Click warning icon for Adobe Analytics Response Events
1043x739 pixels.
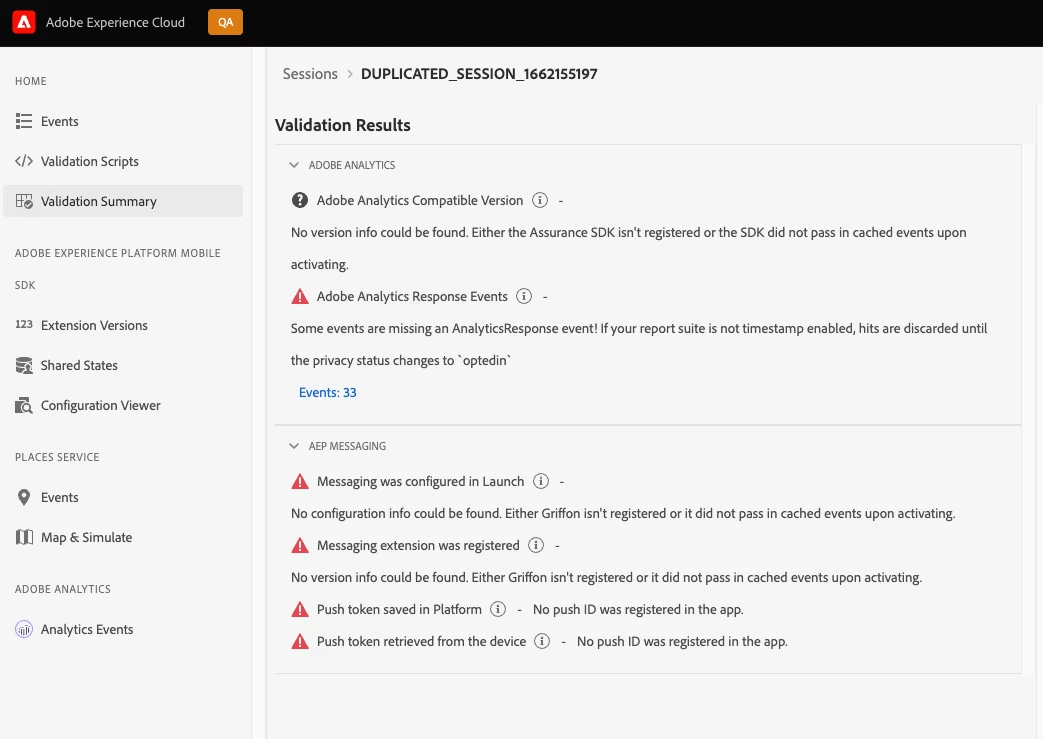pos(300,296)
